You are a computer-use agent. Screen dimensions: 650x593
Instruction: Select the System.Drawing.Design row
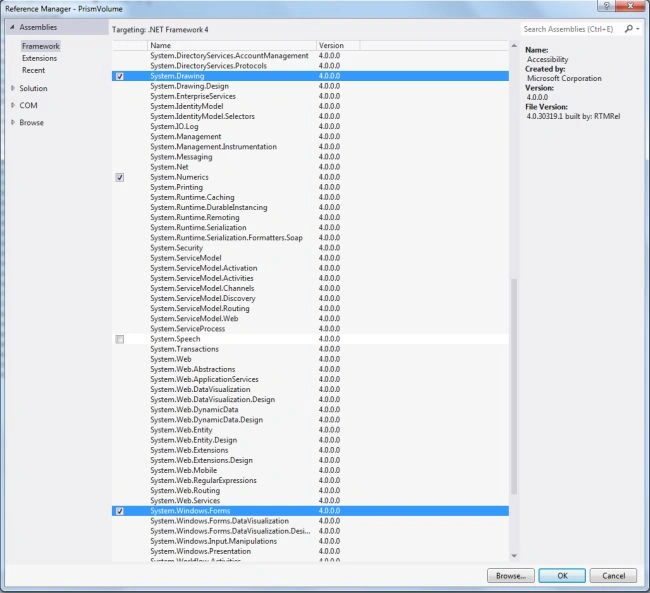coord(310,86)
